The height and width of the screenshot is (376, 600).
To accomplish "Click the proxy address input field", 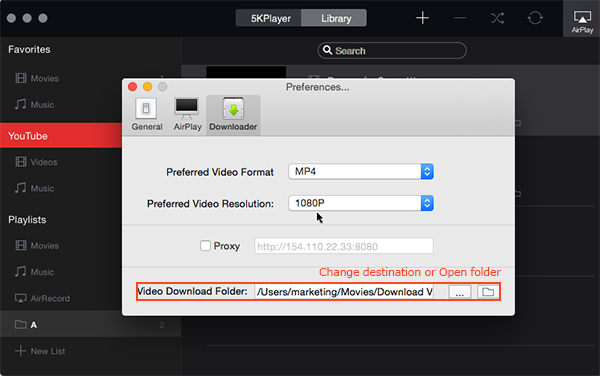I will (344, 246).
